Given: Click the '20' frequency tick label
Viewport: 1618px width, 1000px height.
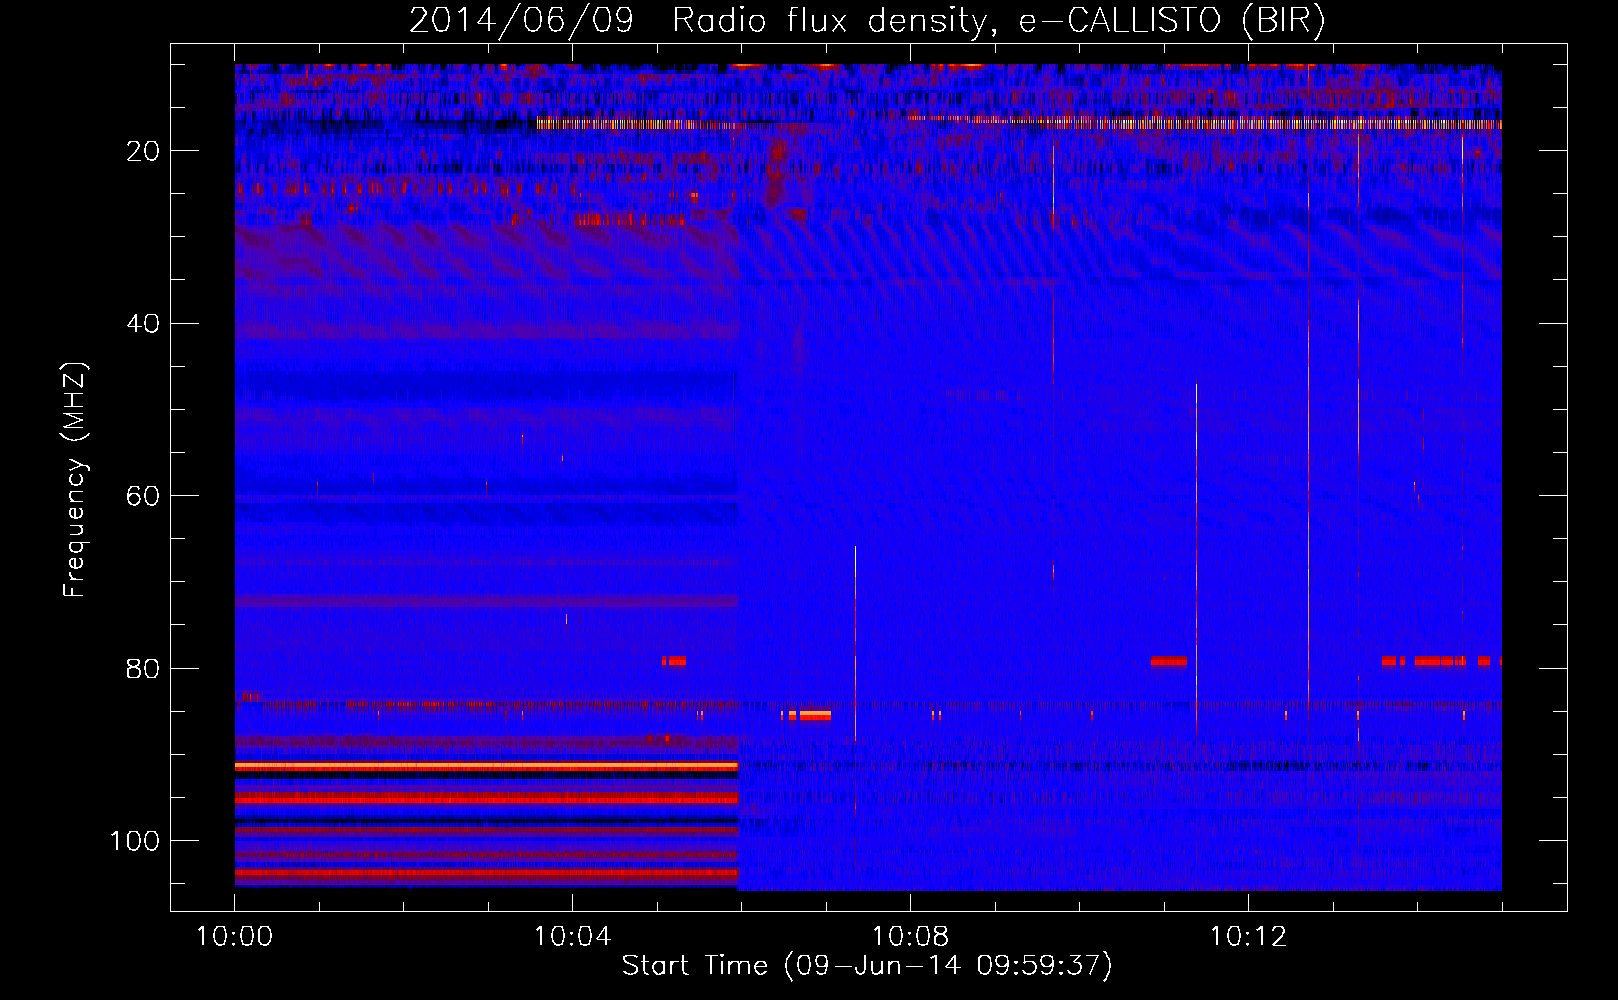Looking at the screenshot, I should [143, 151].
